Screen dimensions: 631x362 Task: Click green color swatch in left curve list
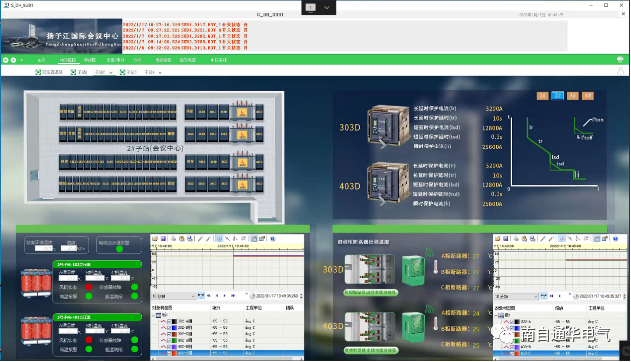click(x=174, y=340)
